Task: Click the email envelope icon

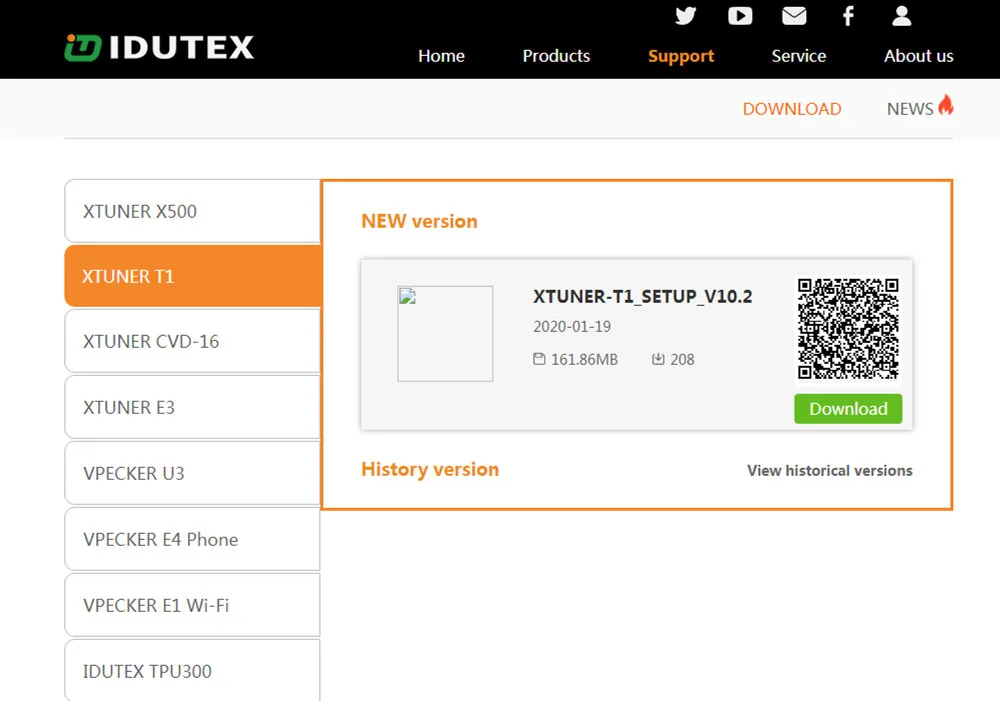Action: [x=794, y=15]
